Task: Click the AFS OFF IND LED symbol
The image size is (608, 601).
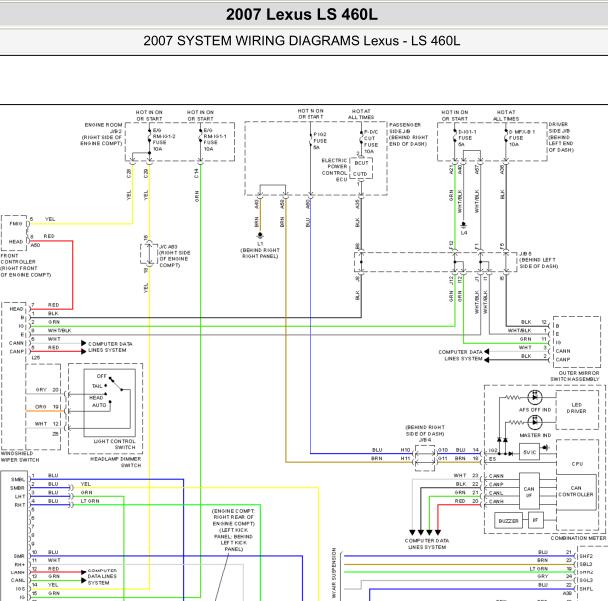Action: click(535, 397)
